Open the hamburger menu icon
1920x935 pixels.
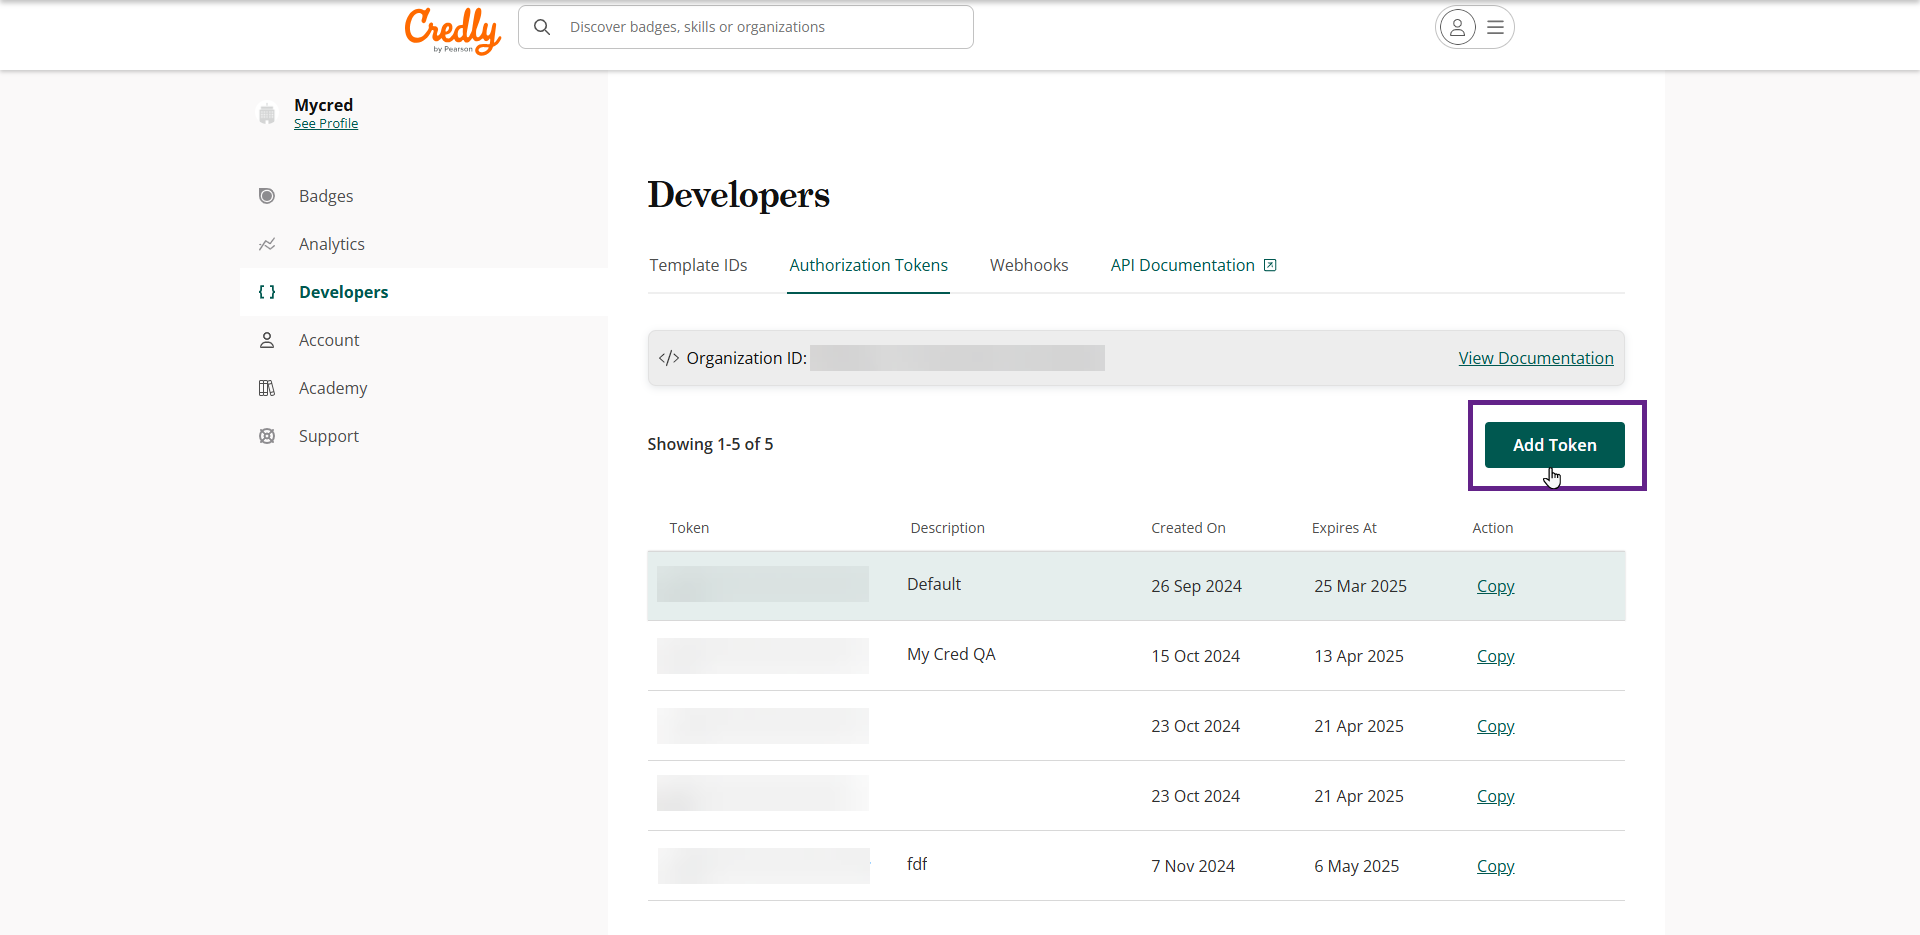pos(1495,27)
